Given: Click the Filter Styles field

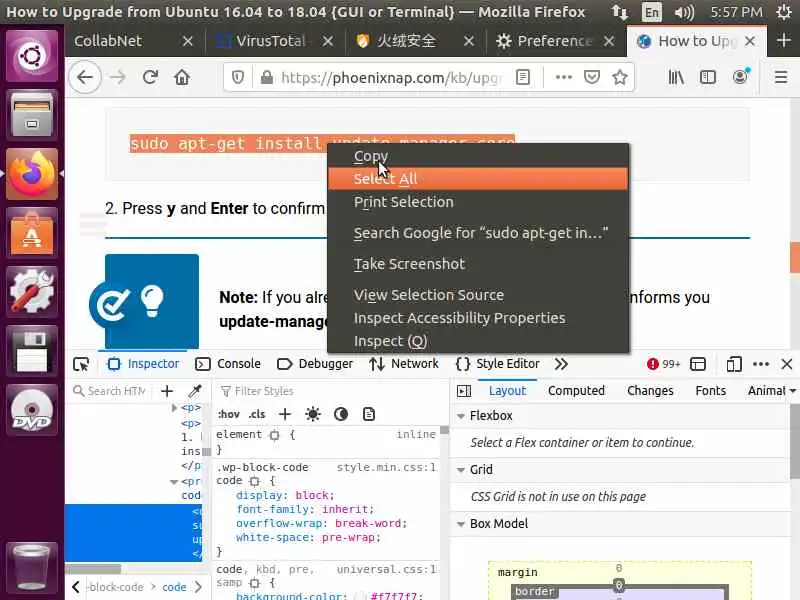Looking at the screenshot, I should pos(327,391).
